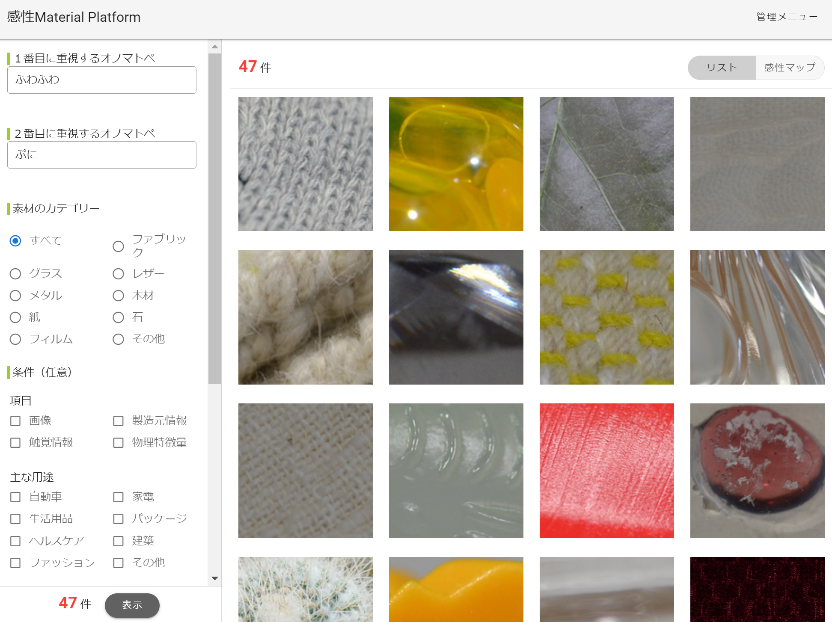This screenshot has height=622, width=832.
Task: Click the second onomatopoeia field containing ぷに
Action: point(101,155)
